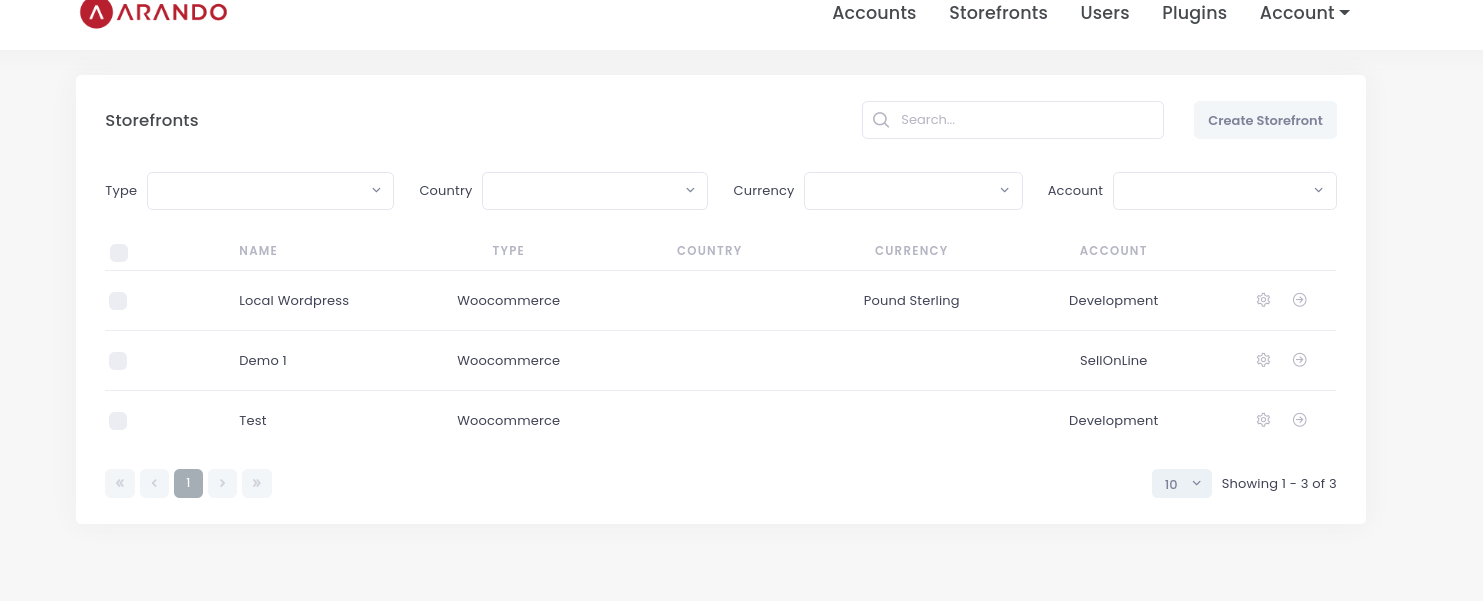Open settings gear for Demo 1
Screen dimensions: 1483x601
pyautogui.click(x=1263, y=360)
